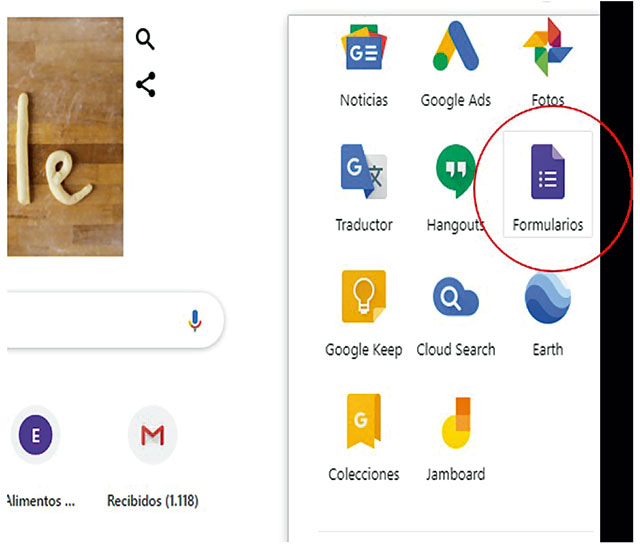Viewport: 640px width, 545px height.
Task: Start voice search with microphone
Action: pos(196,321)
